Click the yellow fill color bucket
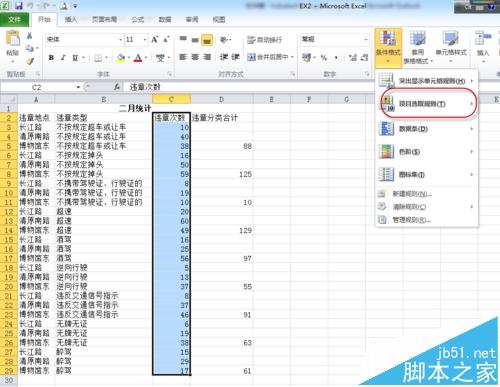 (x=121, y=58)
